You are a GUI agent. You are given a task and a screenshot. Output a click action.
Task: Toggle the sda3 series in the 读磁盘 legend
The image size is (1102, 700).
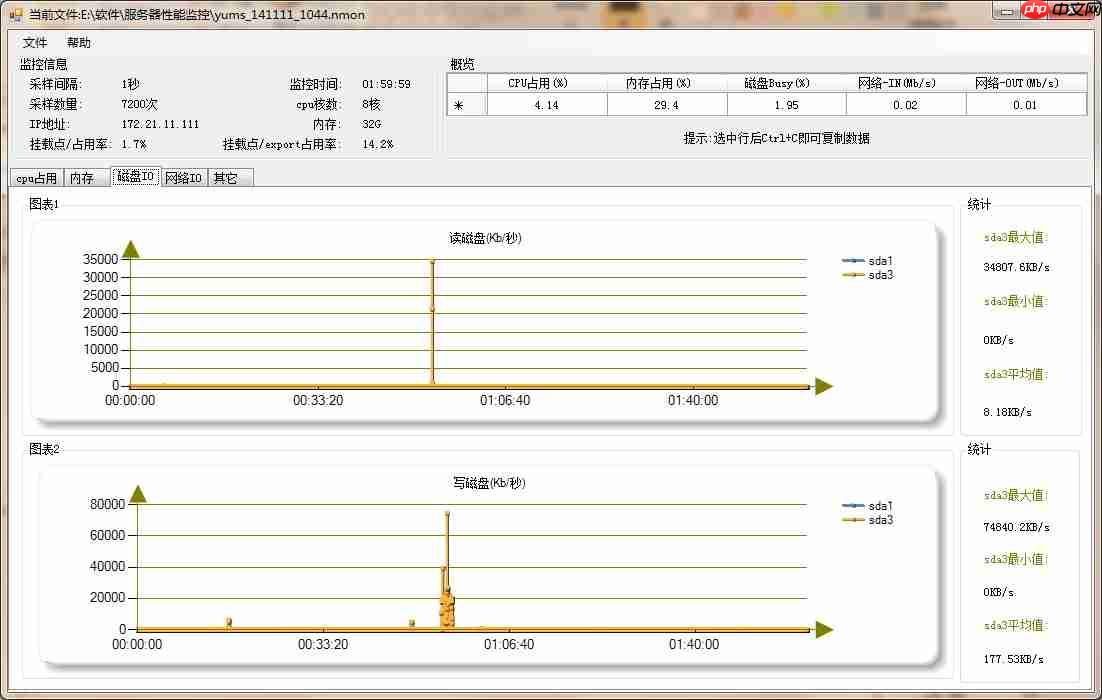[877, 274]
